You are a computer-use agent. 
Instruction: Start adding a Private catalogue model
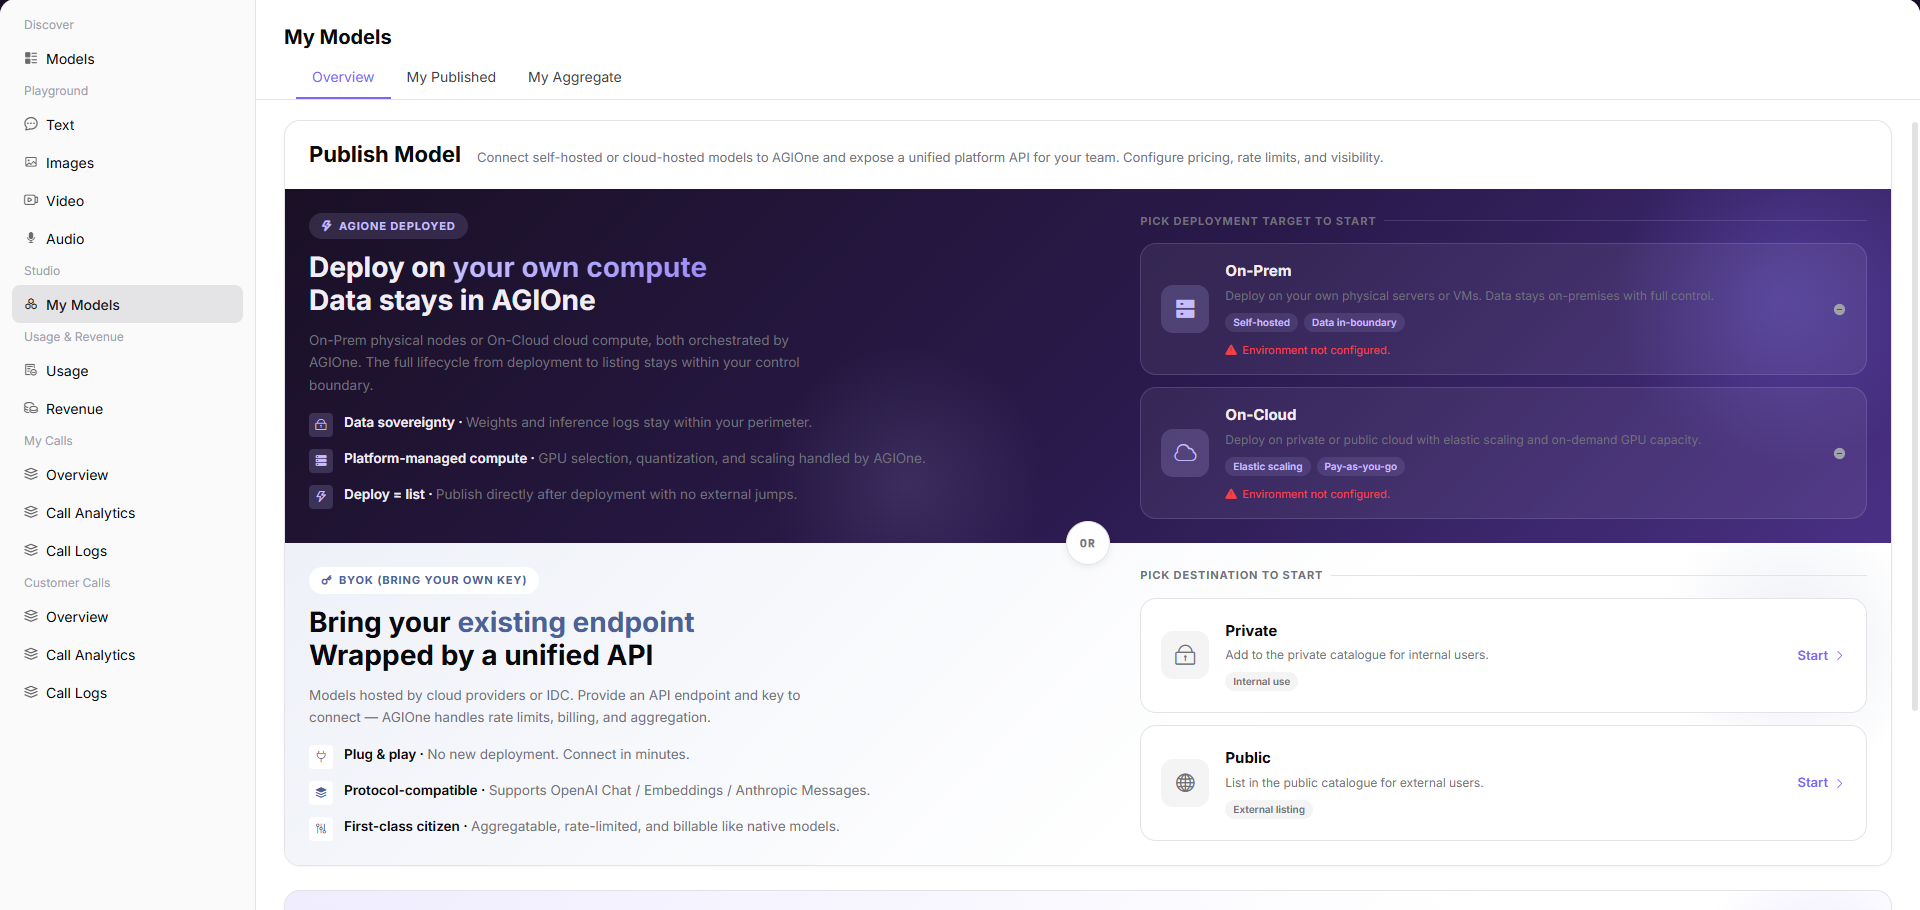[x=1820, y=655]
